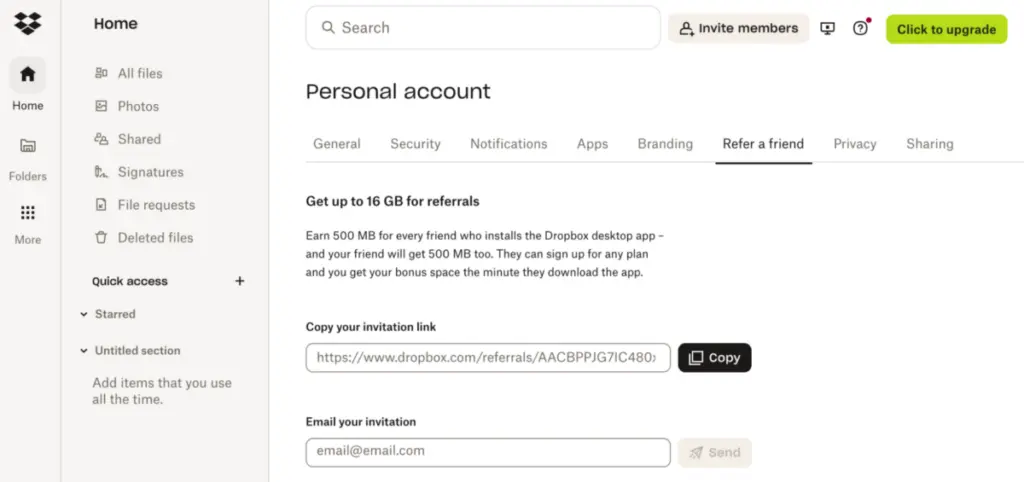Switch to the Security tab
1024x482 pixels.
415,144
